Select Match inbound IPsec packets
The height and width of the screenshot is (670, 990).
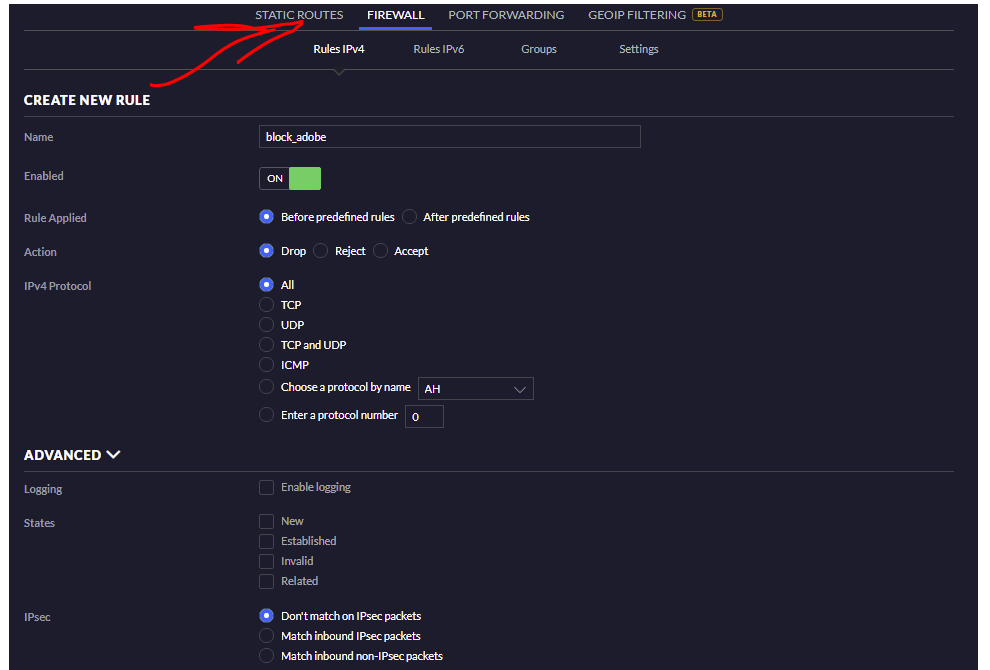(266, 636)
